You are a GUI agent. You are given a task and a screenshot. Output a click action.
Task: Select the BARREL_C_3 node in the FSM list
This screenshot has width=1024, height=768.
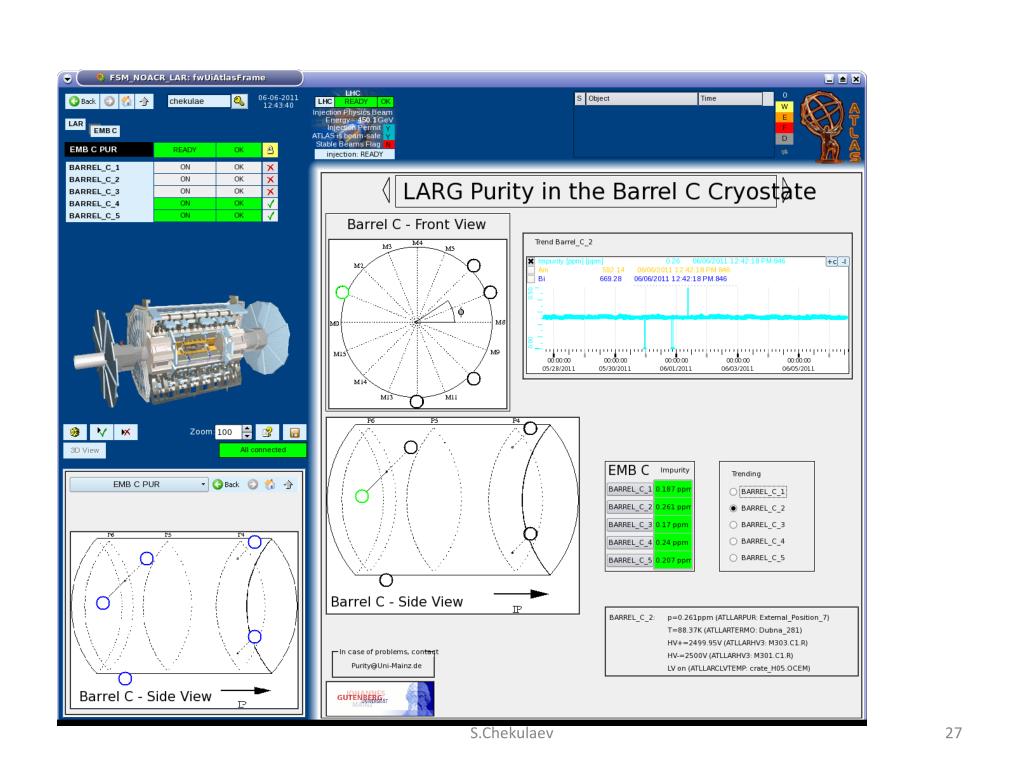(110, 191)
